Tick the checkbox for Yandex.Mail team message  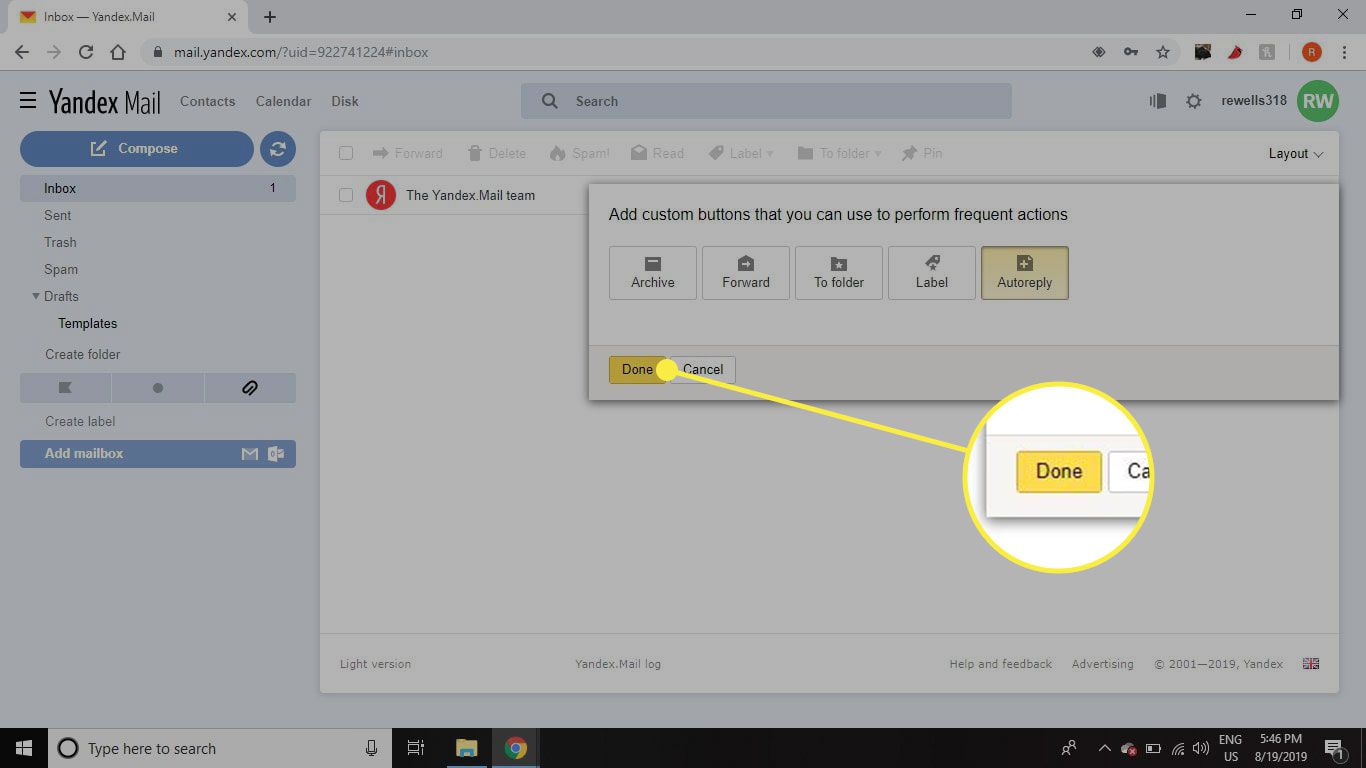346,195
